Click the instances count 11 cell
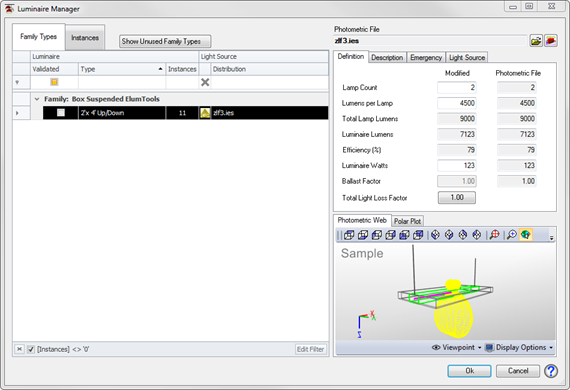Screen dimensions: 570x390 pos(182,113)
